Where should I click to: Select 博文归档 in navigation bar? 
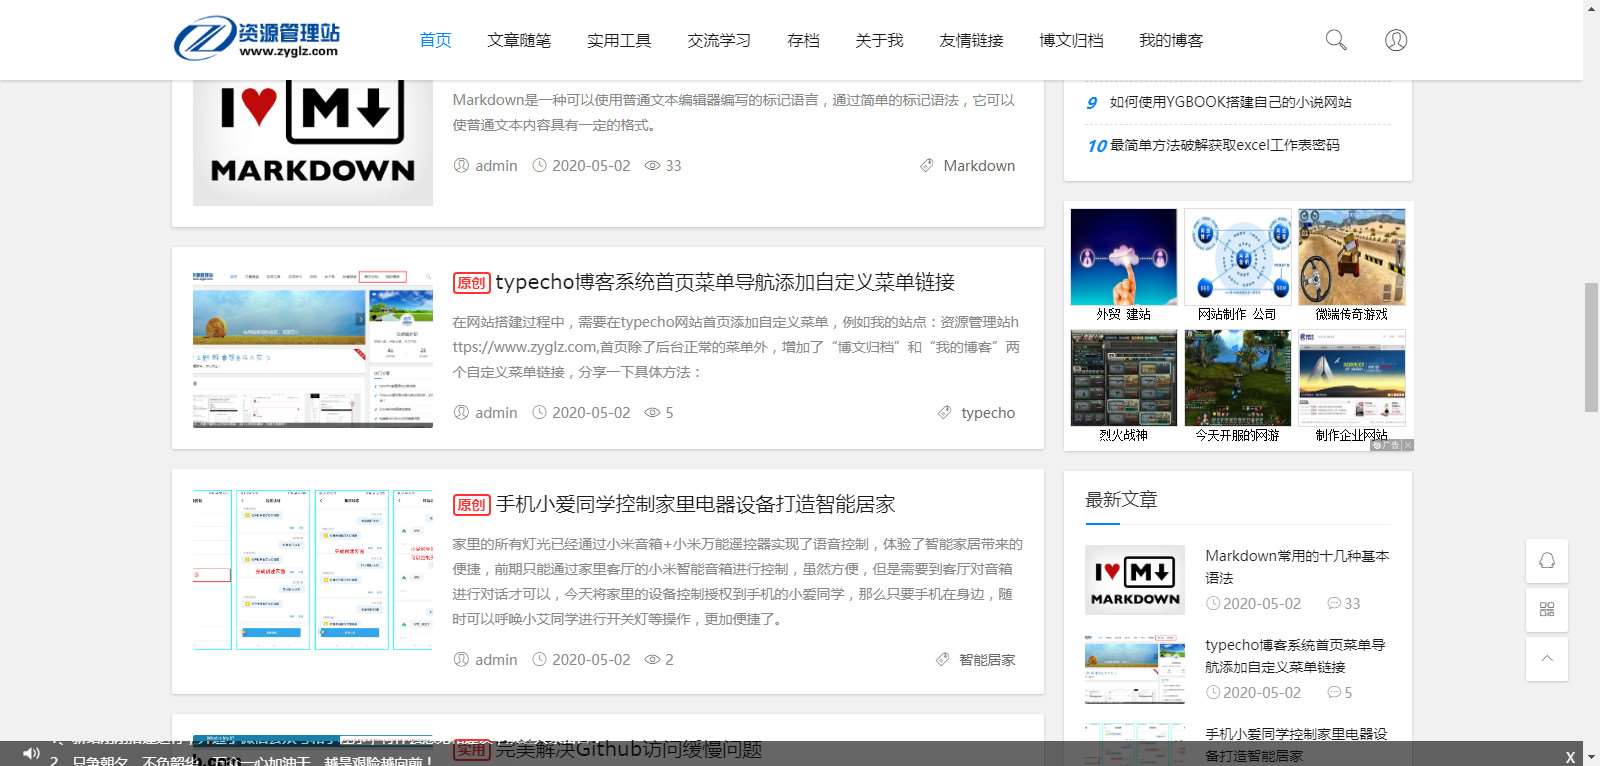pyautogui.click(x=1071, y=41)
